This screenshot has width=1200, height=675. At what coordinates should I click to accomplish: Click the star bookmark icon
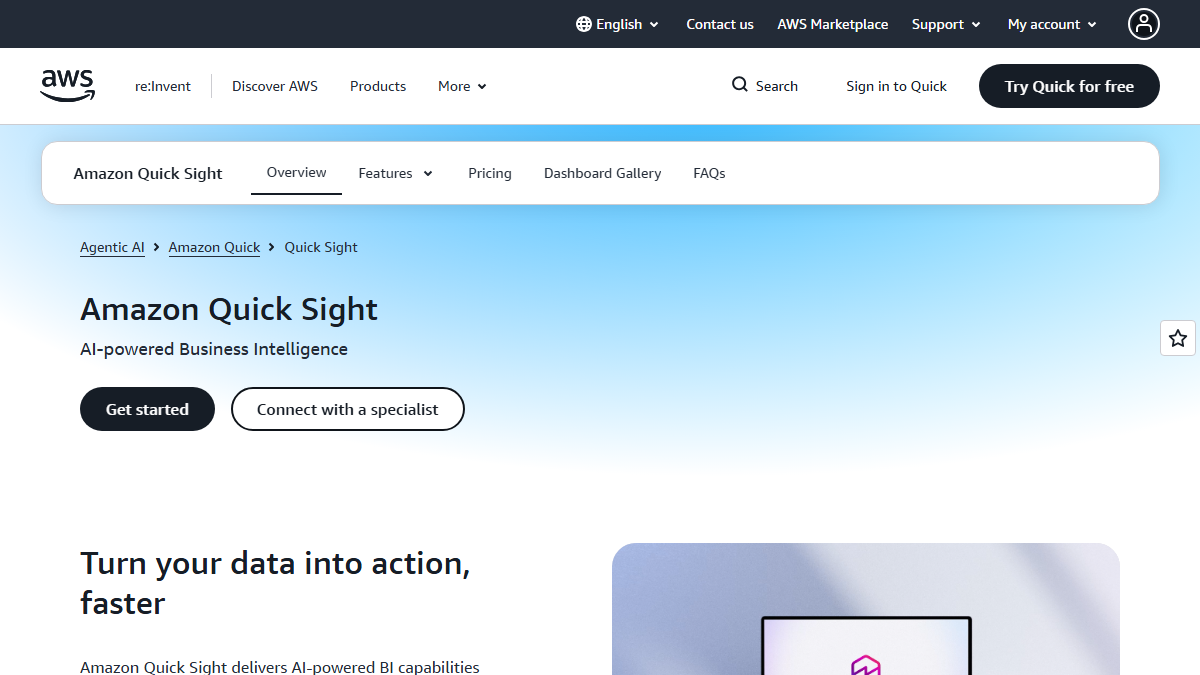1178,338
